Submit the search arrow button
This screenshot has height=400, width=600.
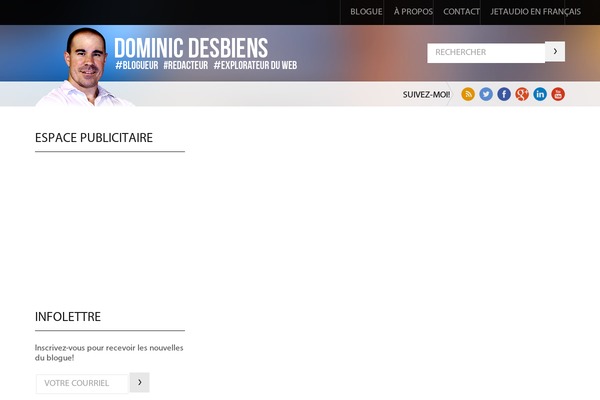pos(555,51)
